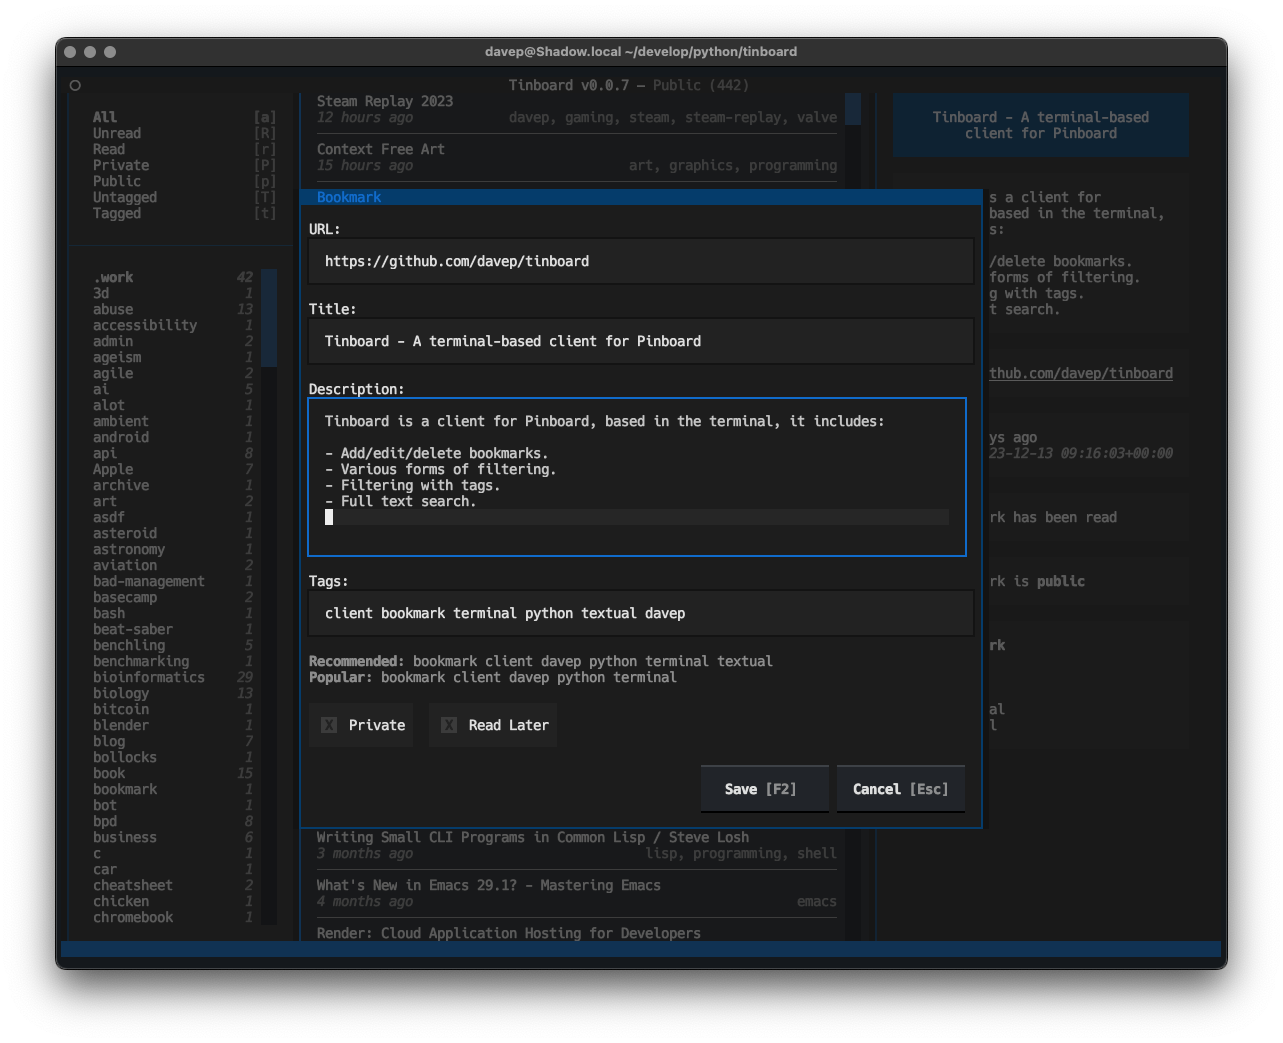This screenshot has height=1043, width=1283.
Task: Pick the 'aviation' tag
Action: click(173, 565)
